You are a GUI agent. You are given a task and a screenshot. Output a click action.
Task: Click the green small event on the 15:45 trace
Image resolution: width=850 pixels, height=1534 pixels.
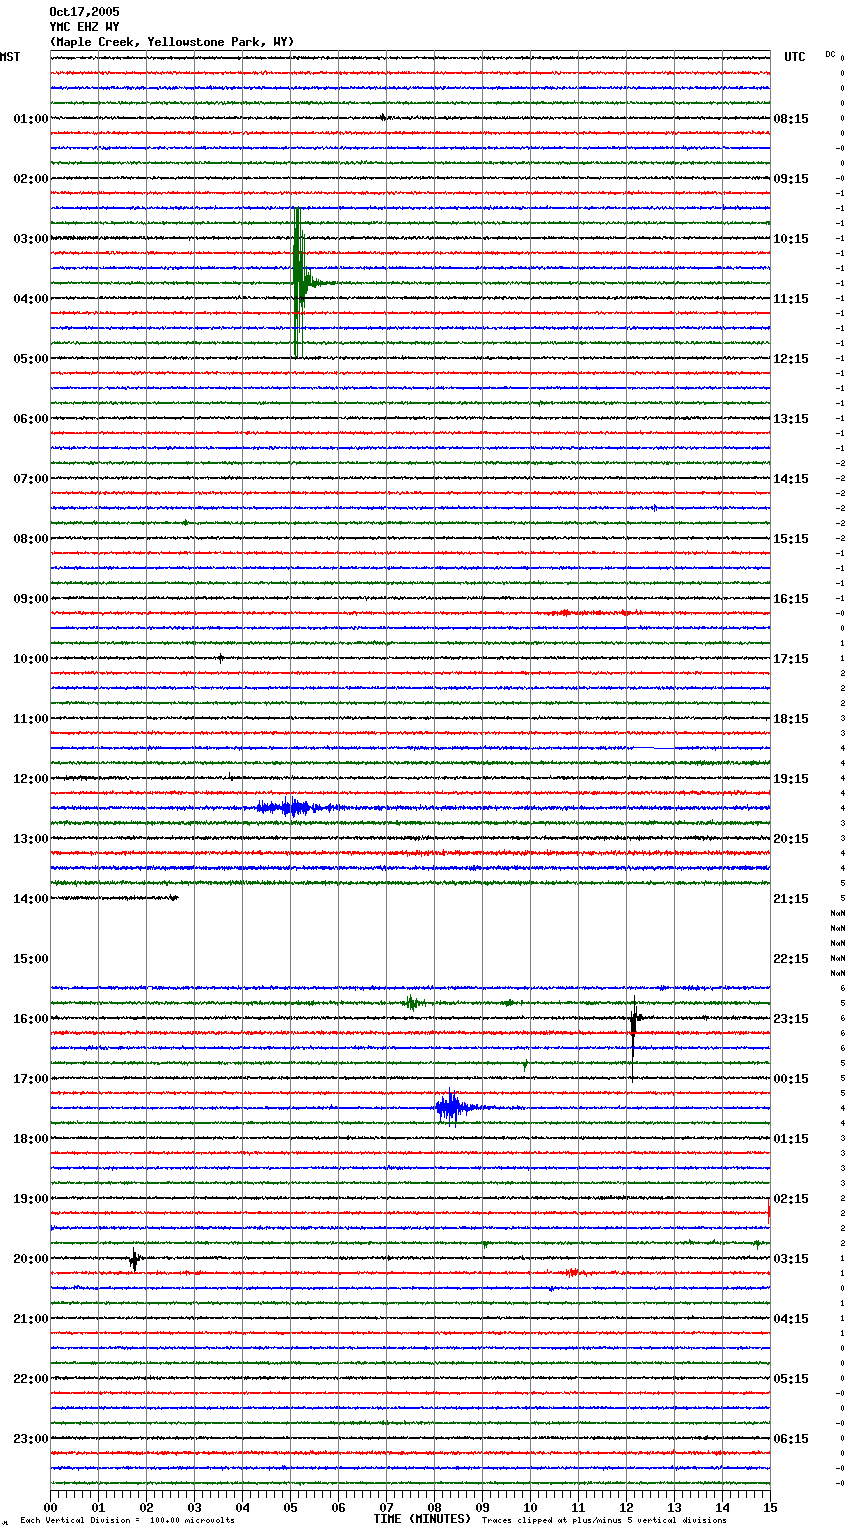[x=412, y=1002]
